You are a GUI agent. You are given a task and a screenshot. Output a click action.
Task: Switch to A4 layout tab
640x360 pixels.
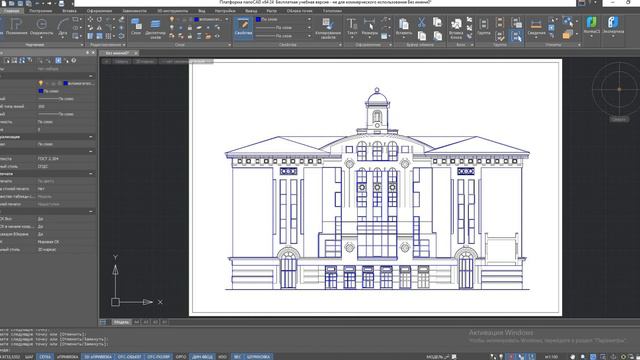coord(136,322)
